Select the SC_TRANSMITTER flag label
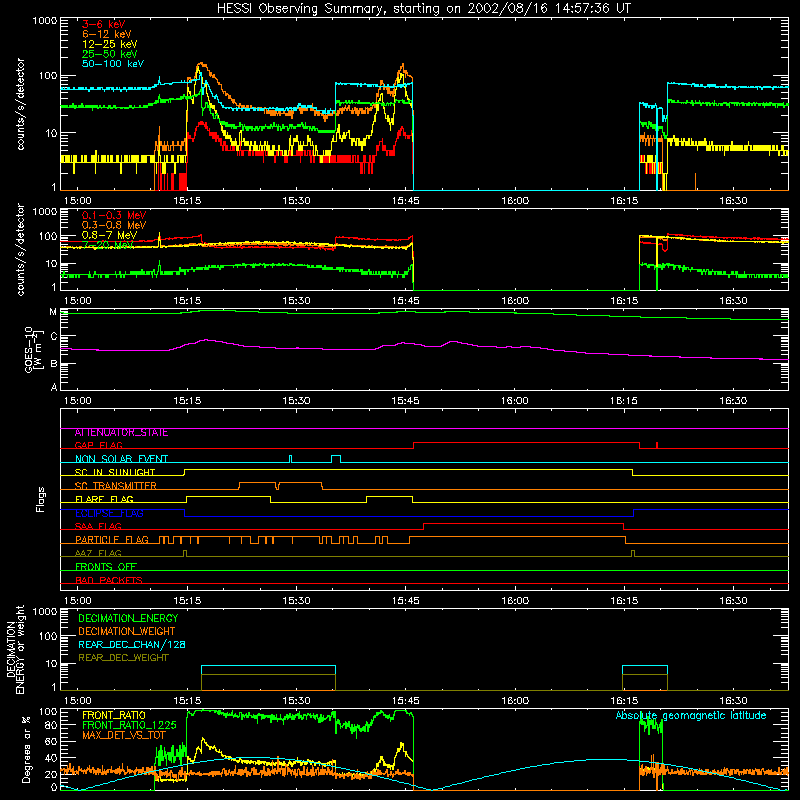Screen dimensions: 800x800 point(115,486)
